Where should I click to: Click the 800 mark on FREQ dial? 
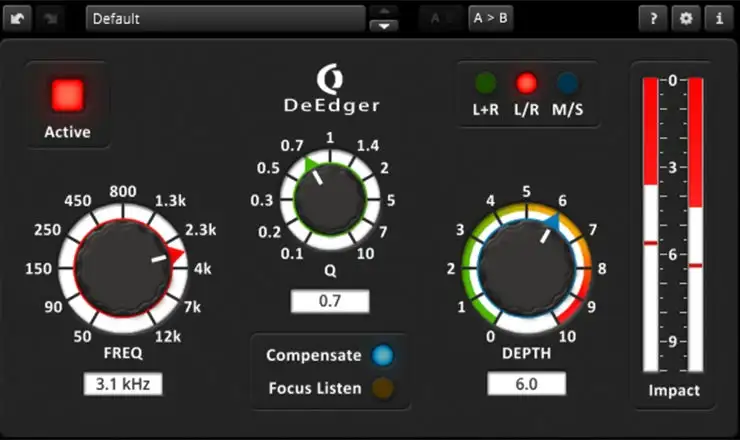tap(123, 192)
